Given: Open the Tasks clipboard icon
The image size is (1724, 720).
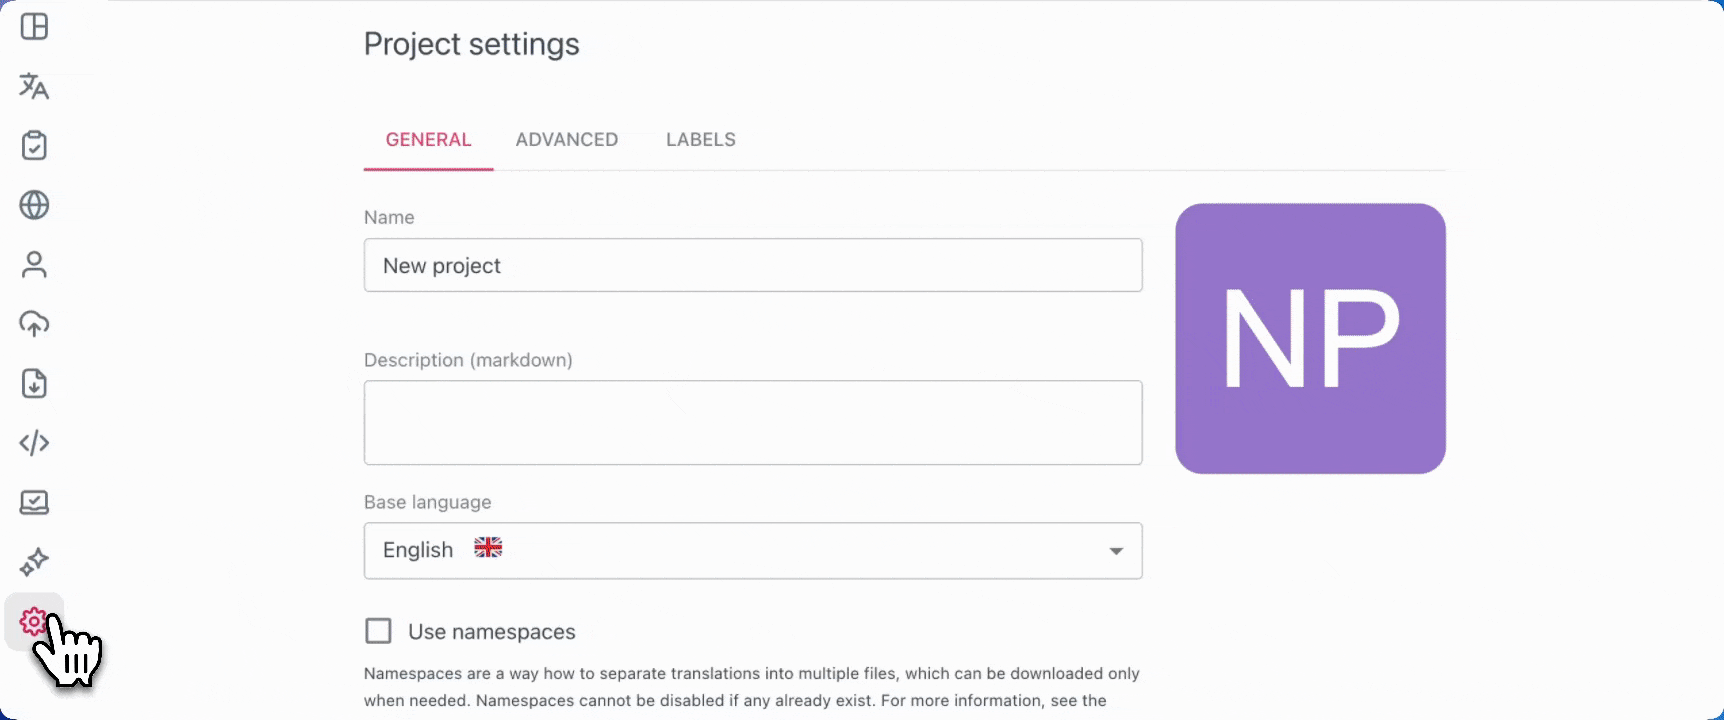Looking at the screenshot, I should tap(34, 146).
